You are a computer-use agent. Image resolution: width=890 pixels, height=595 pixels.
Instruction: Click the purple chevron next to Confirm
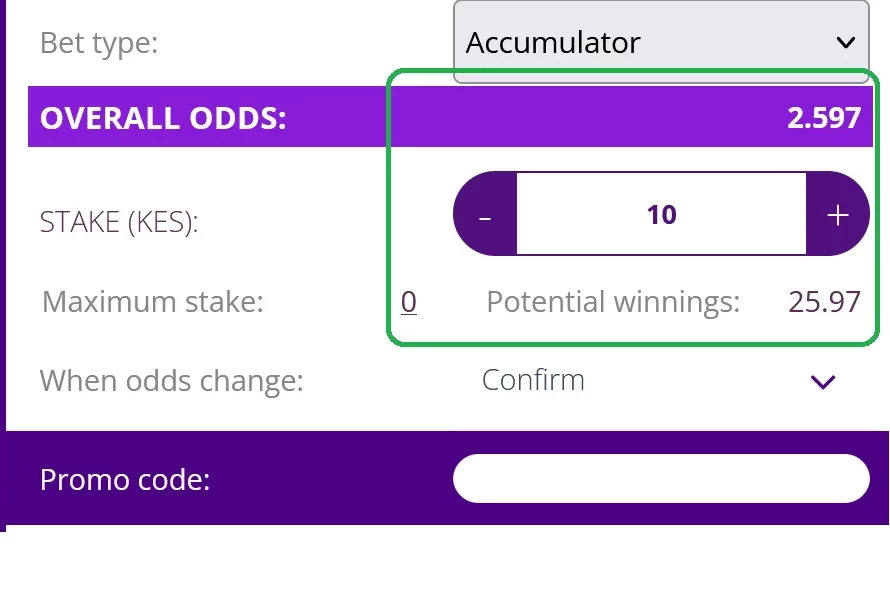823,382
